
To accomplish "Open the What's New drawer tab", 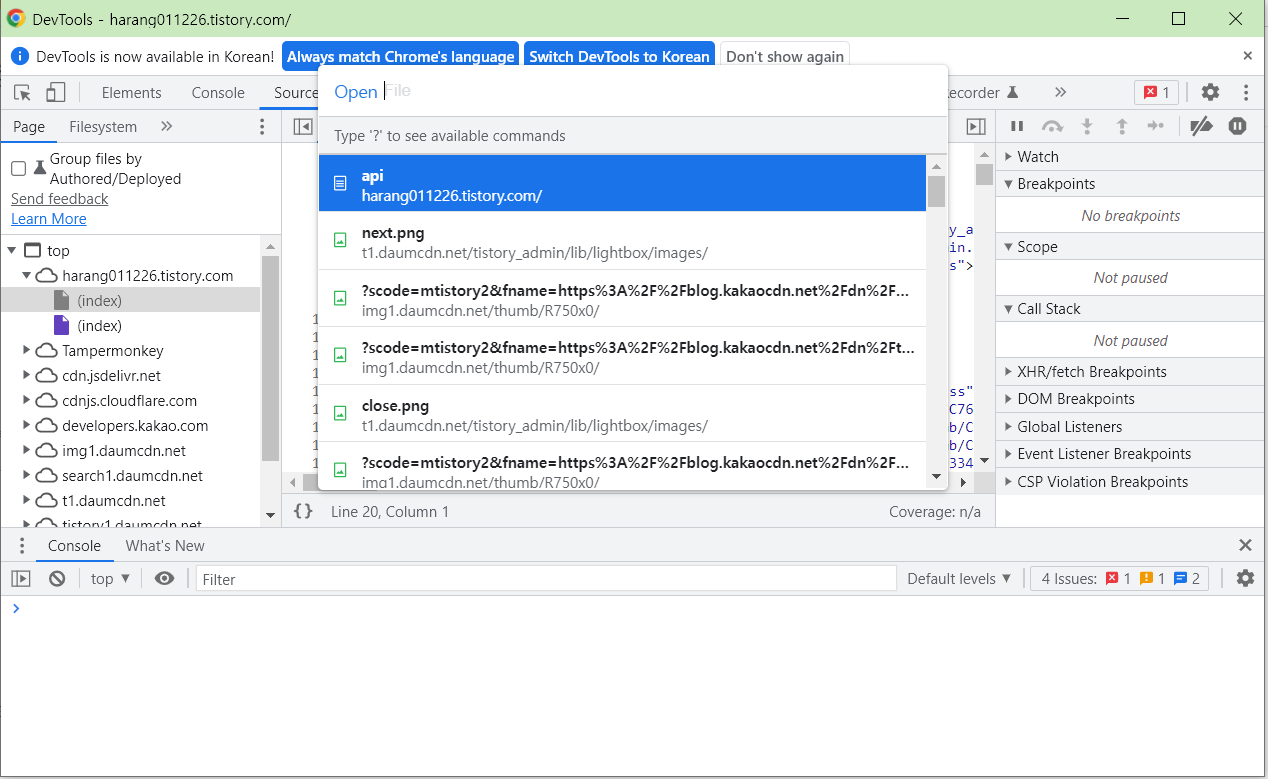I will 165,546.
